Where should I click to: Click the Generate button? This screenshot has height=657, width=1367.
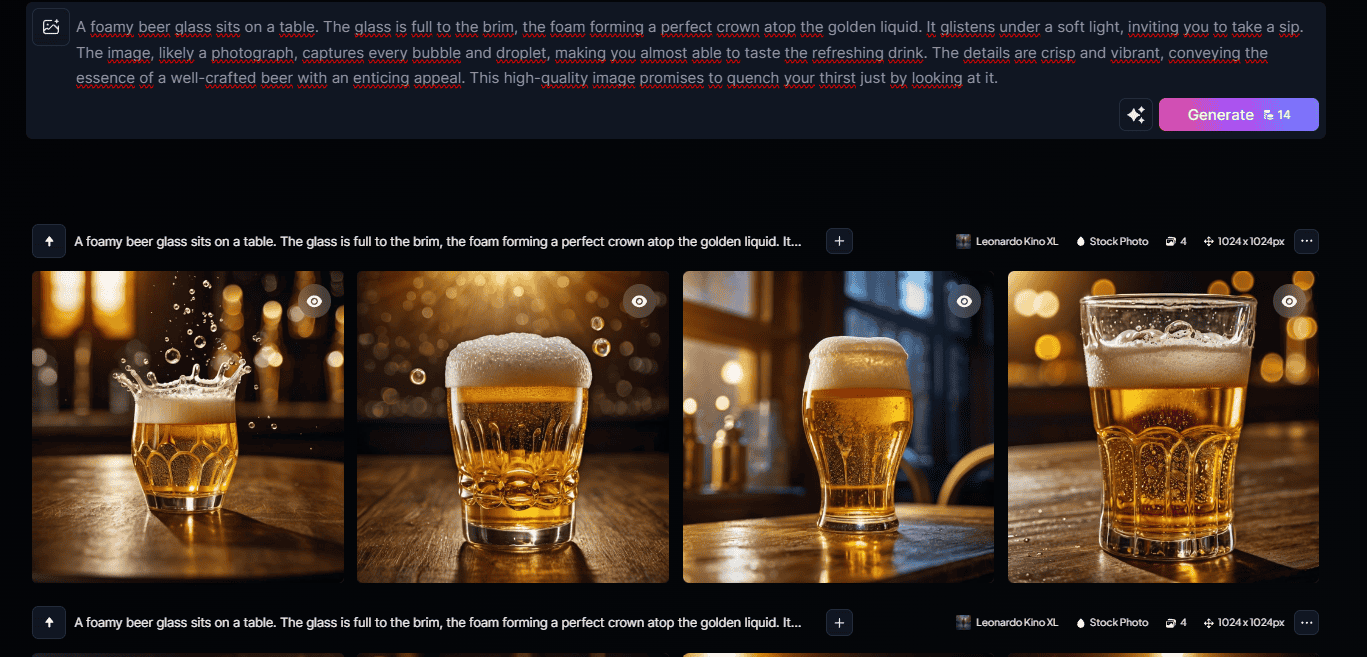1239,115
